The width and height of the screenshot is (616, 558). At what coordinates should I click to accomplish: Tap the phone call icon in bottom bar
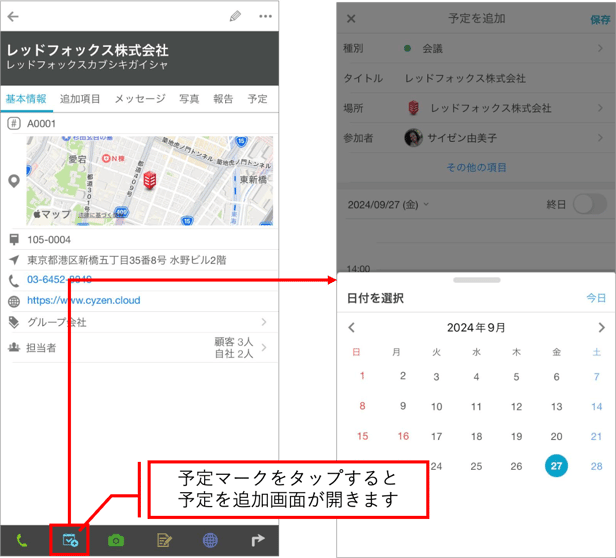tap(22, 541)
